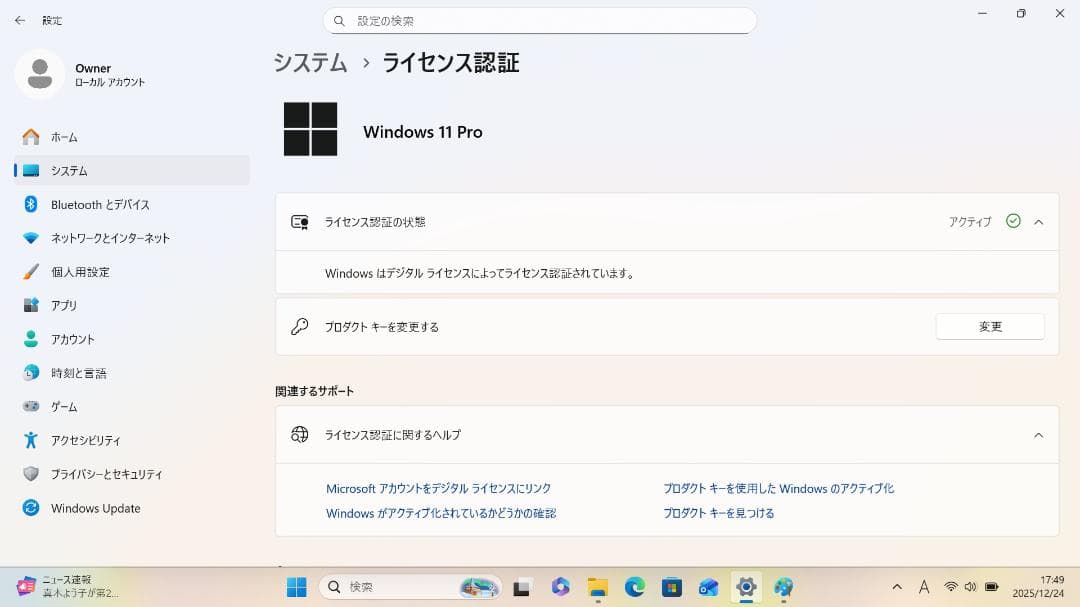Viewport: 1080px width, 607px height.
Task: Click the IME input mode A indicator
Action: 924,587
